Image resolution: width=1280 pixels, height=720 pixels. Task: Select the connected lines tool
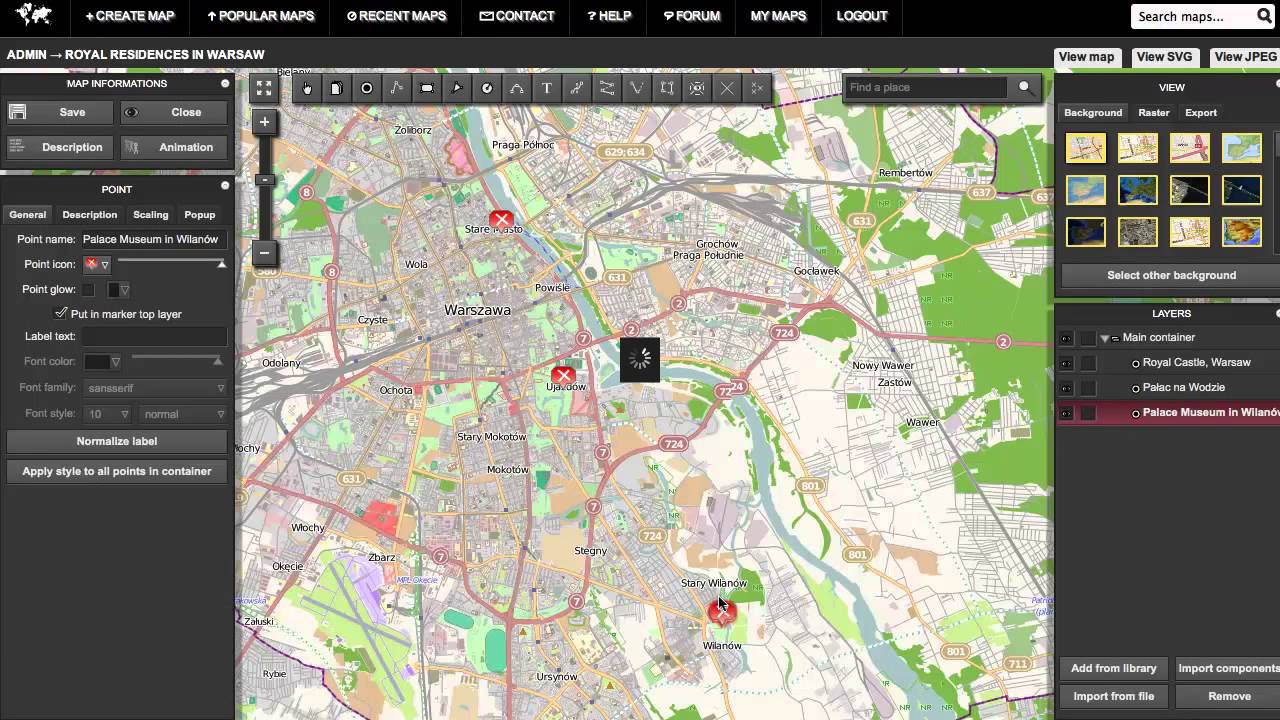[607, 88]
